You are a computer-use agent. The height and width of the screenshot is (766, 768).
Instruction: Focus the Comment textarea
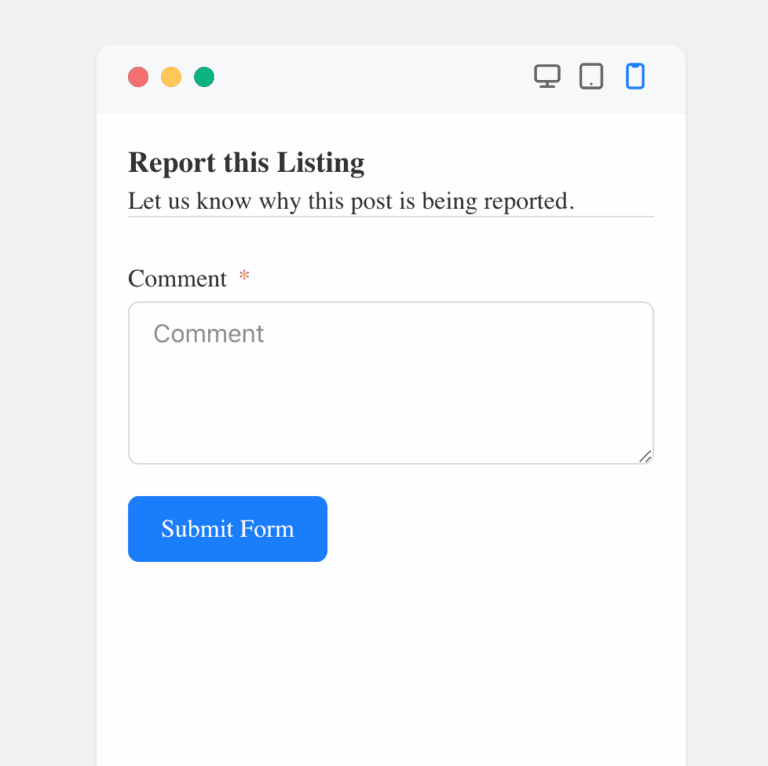click(x=391, y=383)
